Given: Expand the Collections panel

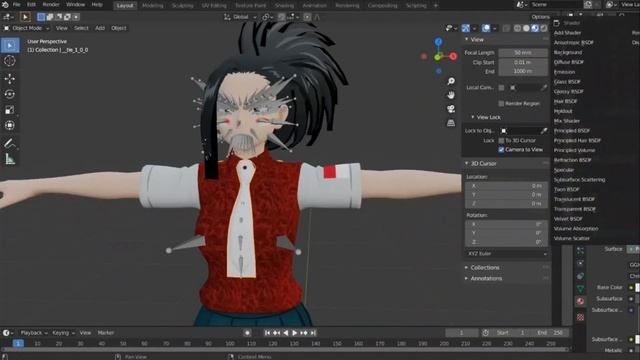Looking at the screenshot, I should (482, 268).
